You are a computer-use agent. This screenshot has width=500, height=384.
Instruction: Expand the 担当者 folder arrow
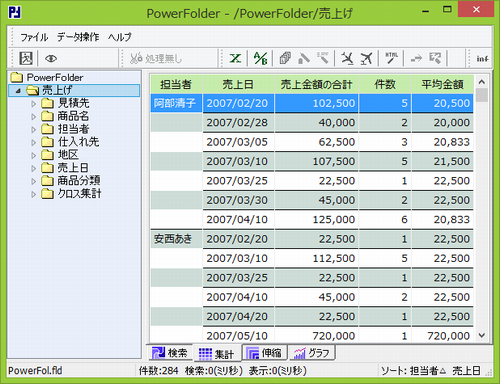tap(33, 129)
